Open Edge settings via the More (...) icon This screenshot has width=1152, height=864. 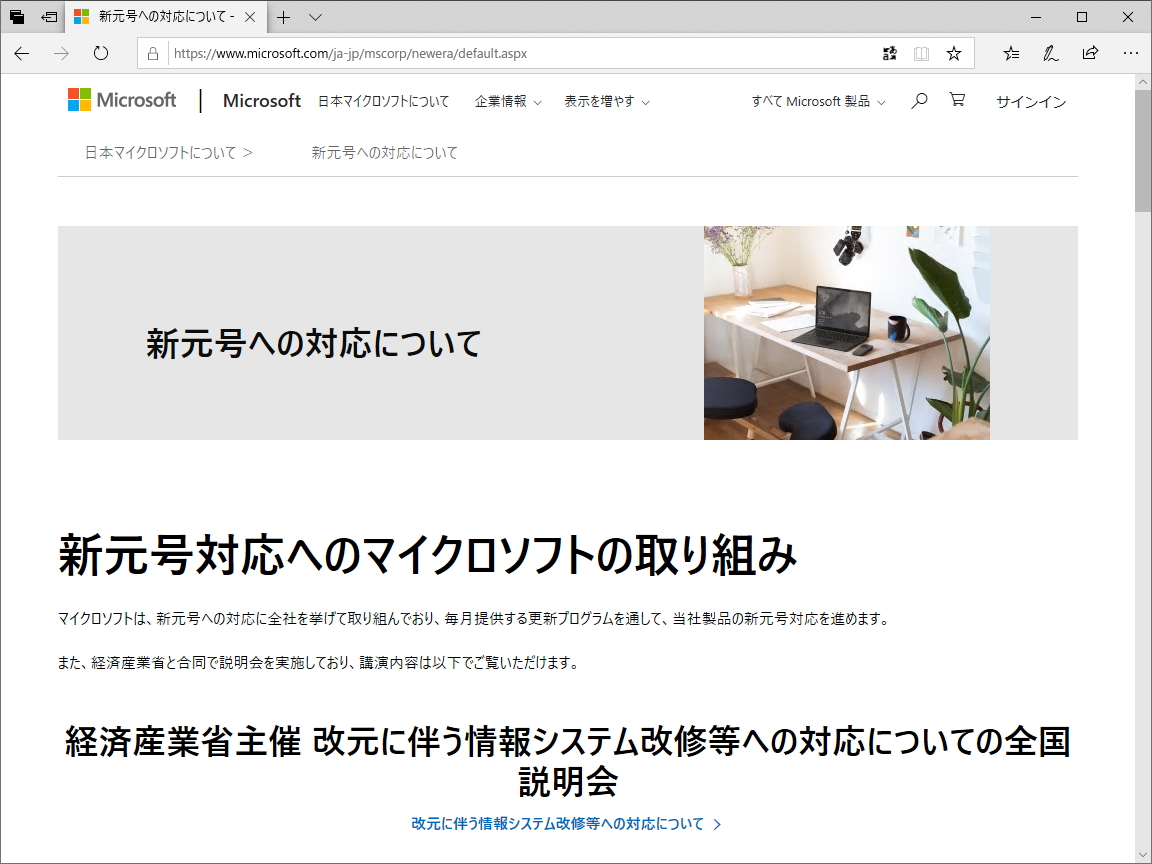1131,53
